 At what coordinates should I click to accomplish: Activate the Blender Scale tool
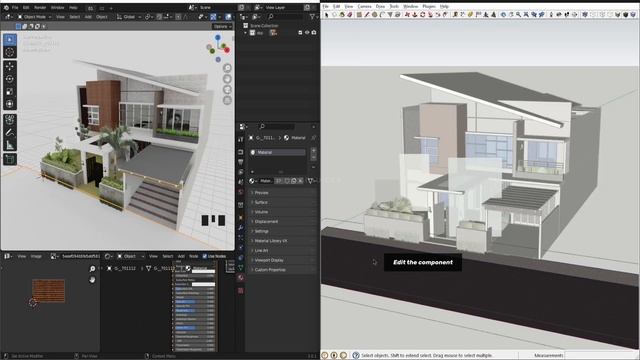(10, 91)
